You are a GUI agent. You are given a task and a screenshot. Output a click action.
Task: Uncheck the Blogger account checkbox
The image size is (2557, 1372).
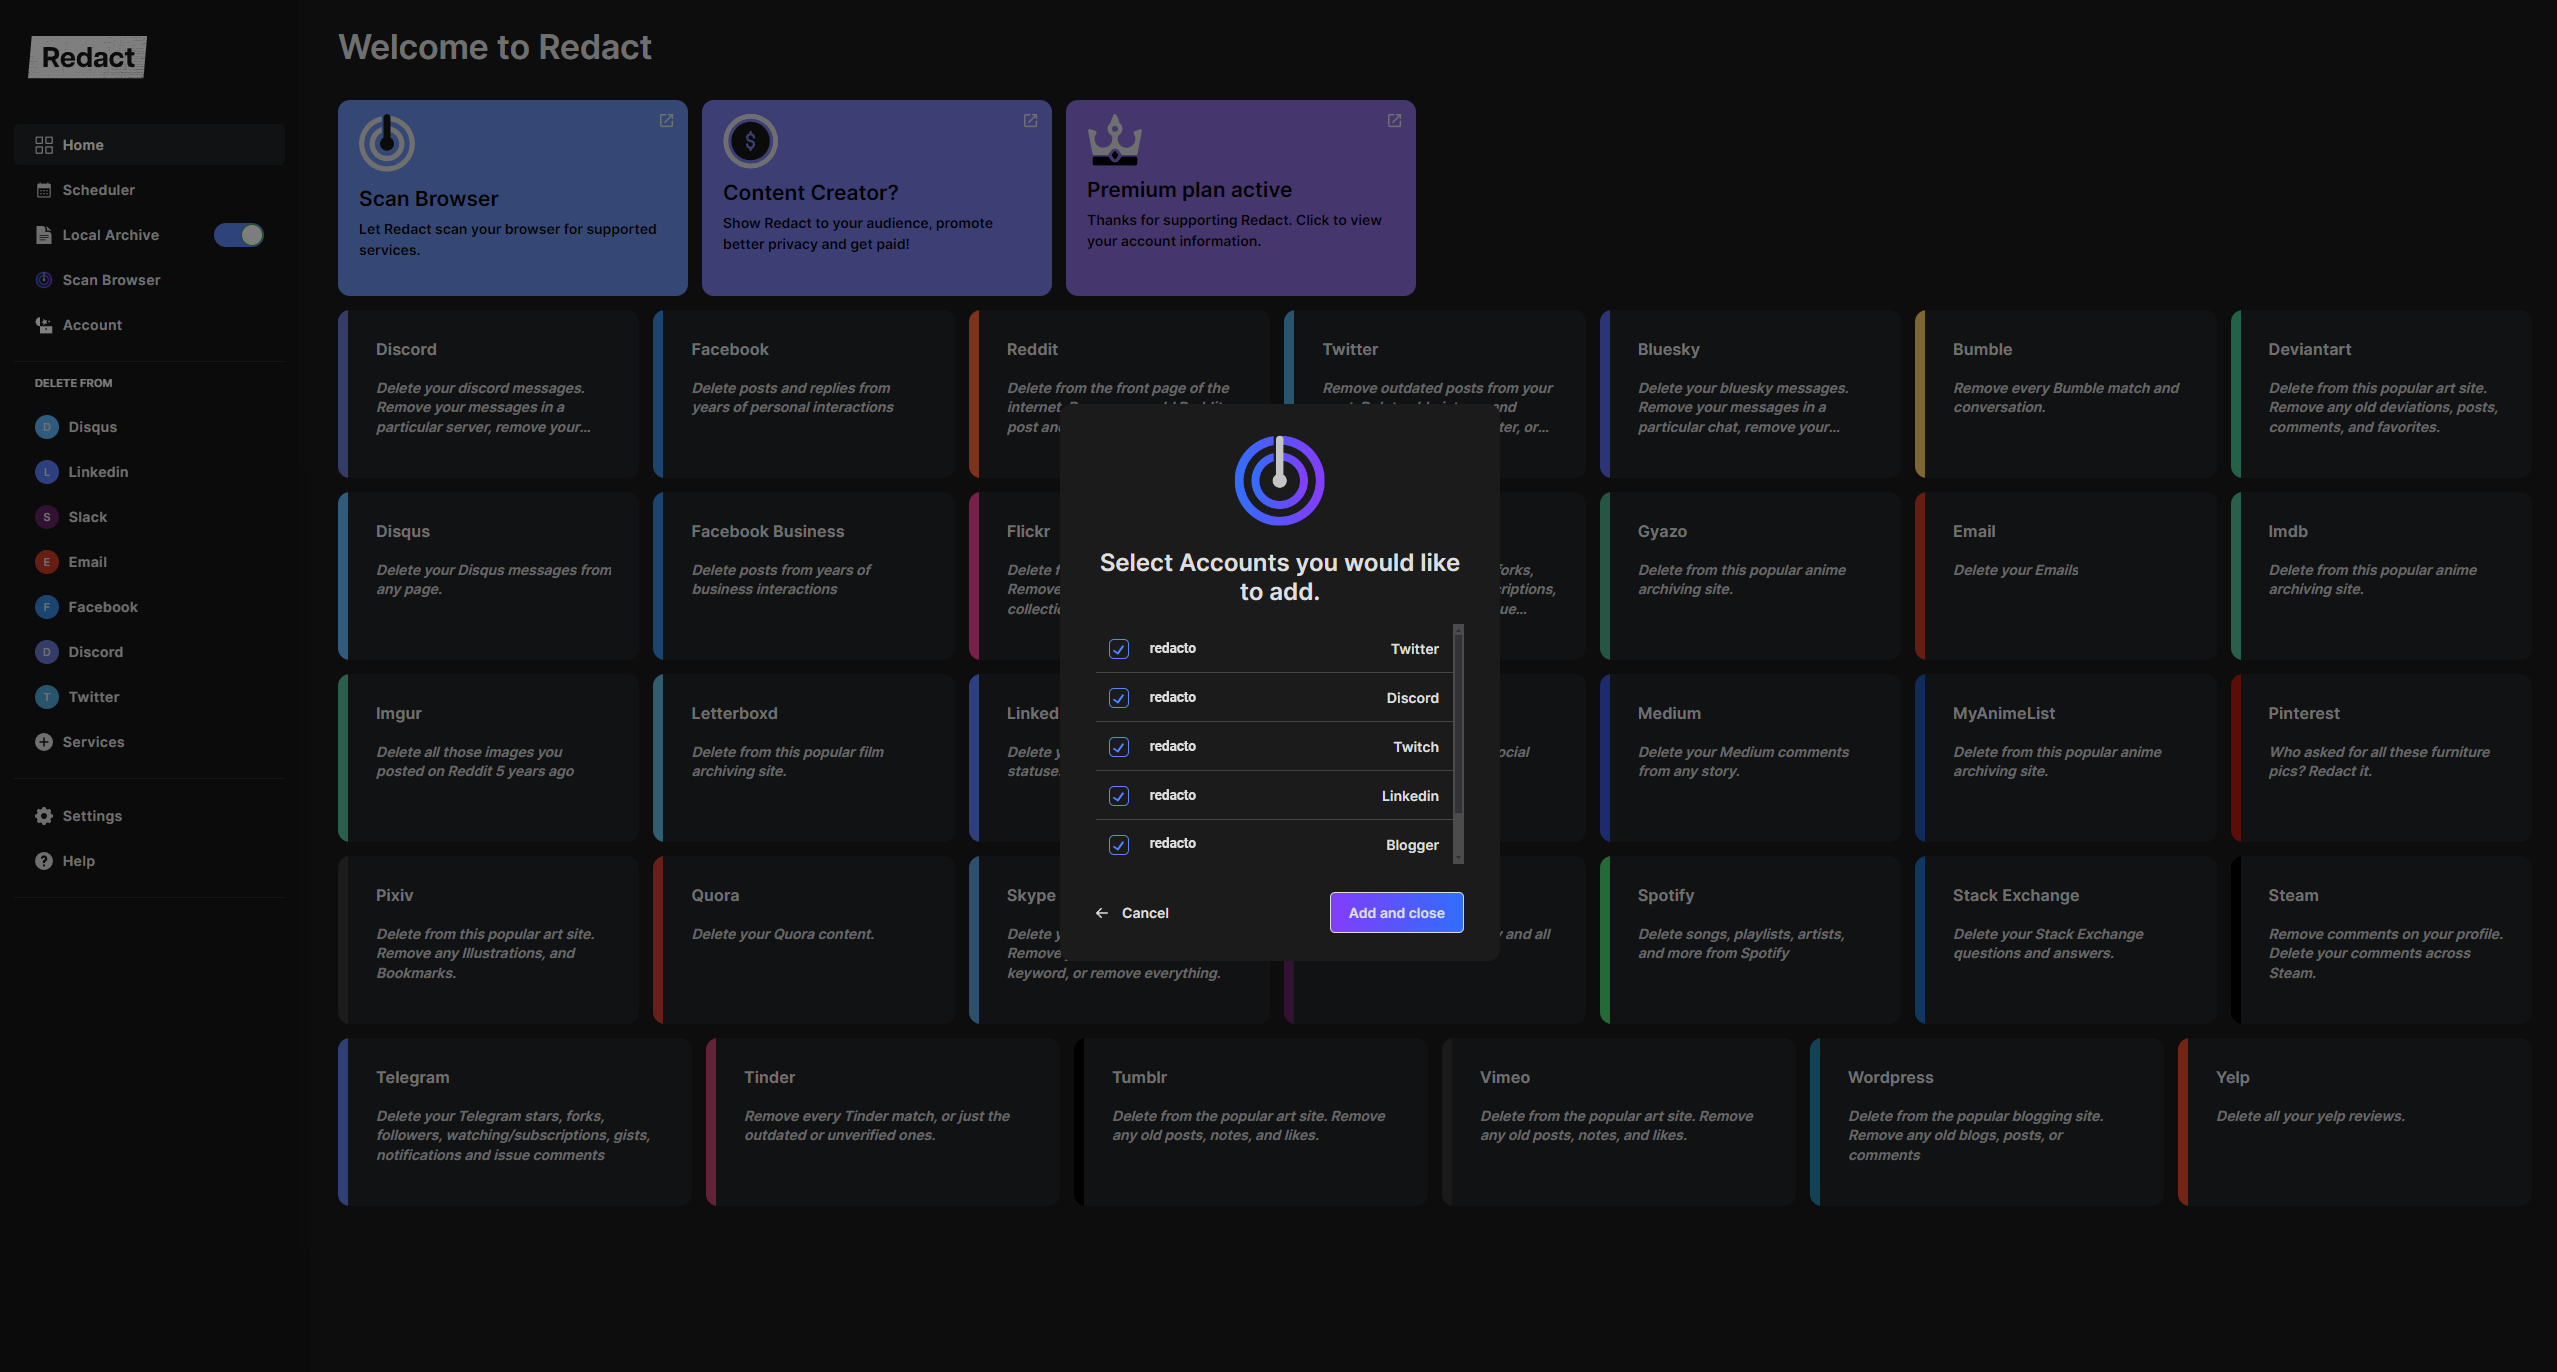click(1119, 845)
